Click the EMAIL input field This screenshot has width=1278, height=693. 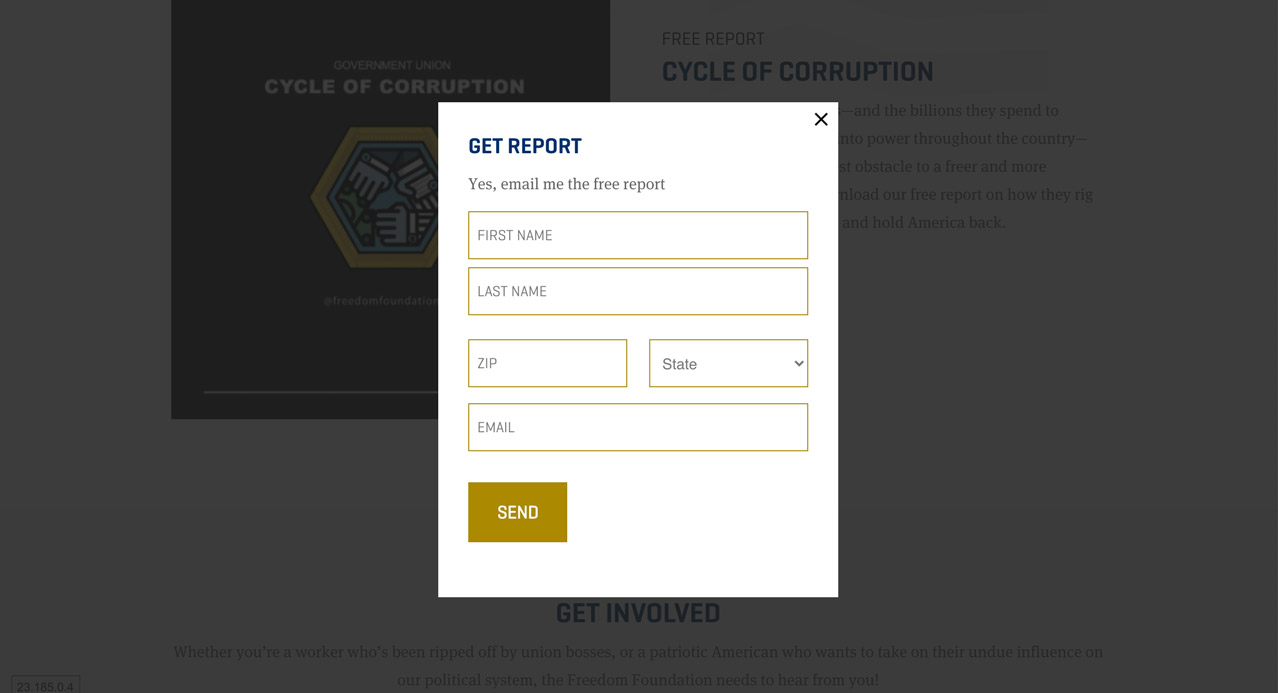click(x=638, y=427)
